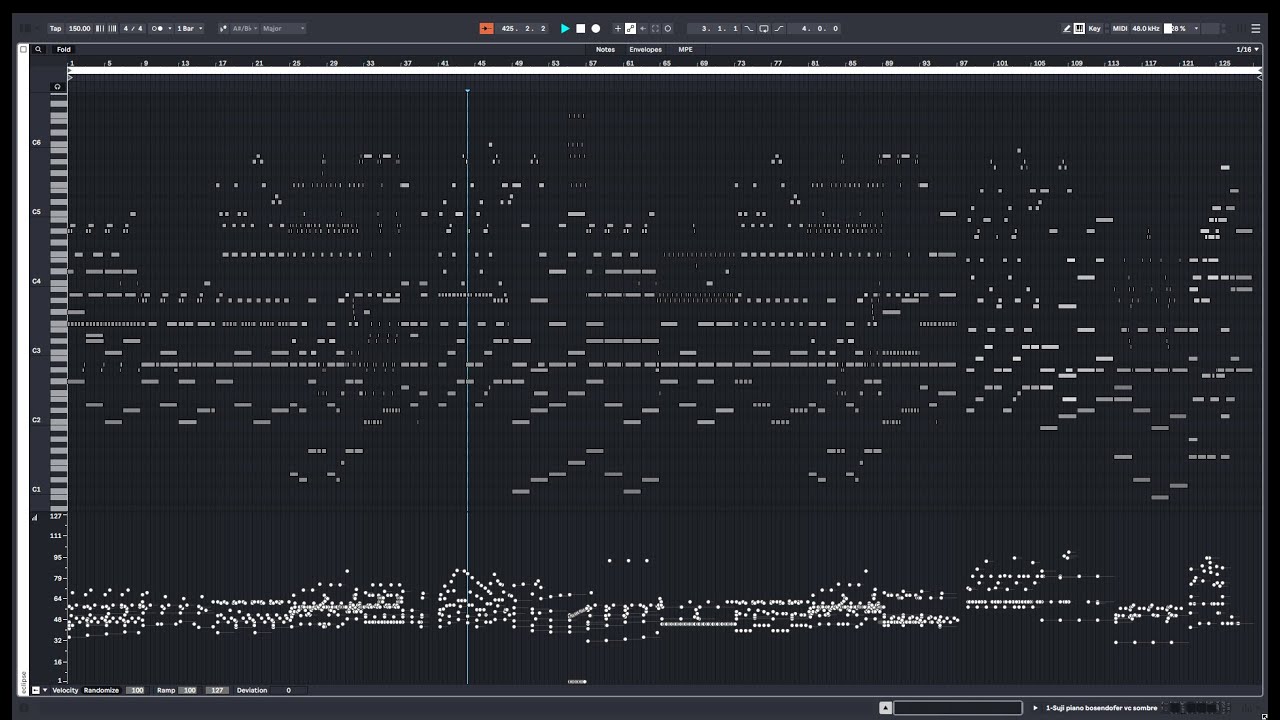The height and width of the screenshot is (720, 1280).
Task: Open the hamburger menu icon at top right
Action: 1256,28
